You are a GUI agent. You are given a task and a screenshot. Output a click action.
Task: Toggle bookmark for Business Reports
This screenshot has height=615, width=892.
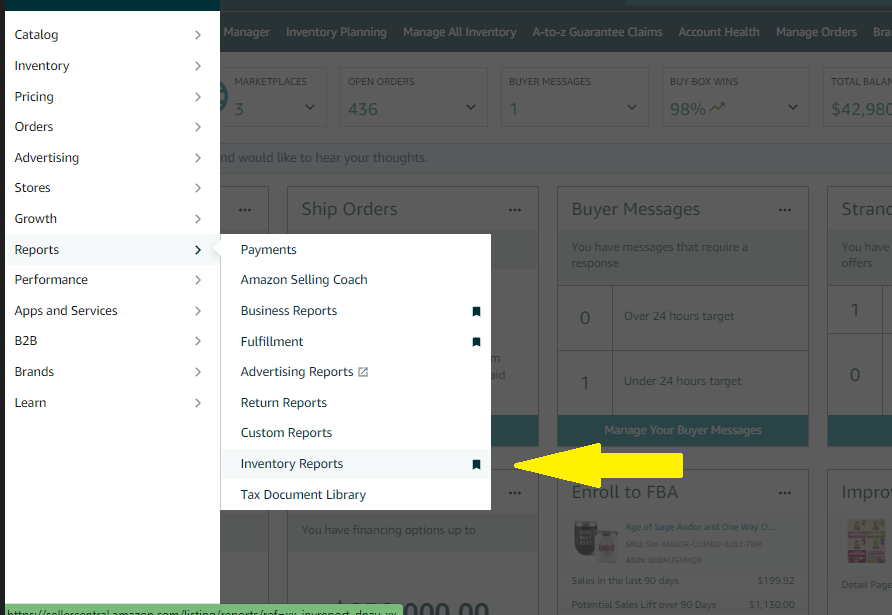click(477, 311)
